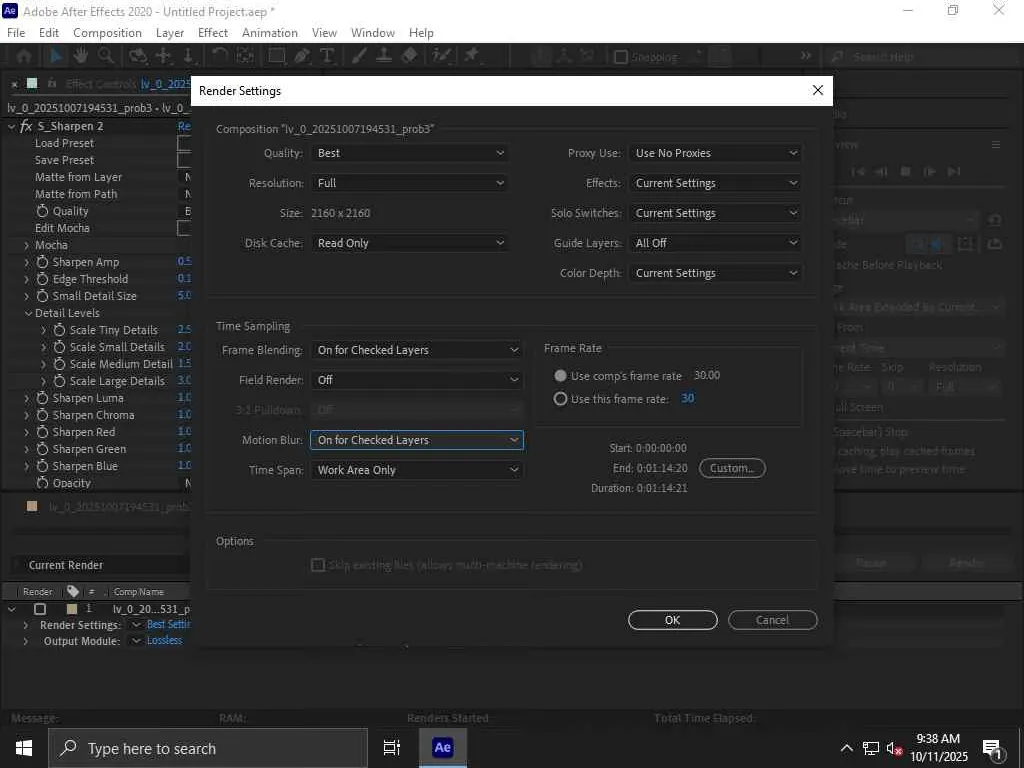Screen dimensions: 1024x768
Task: Click stopwatch icon next to Sharpen Red
Action: tap(42, 432)
